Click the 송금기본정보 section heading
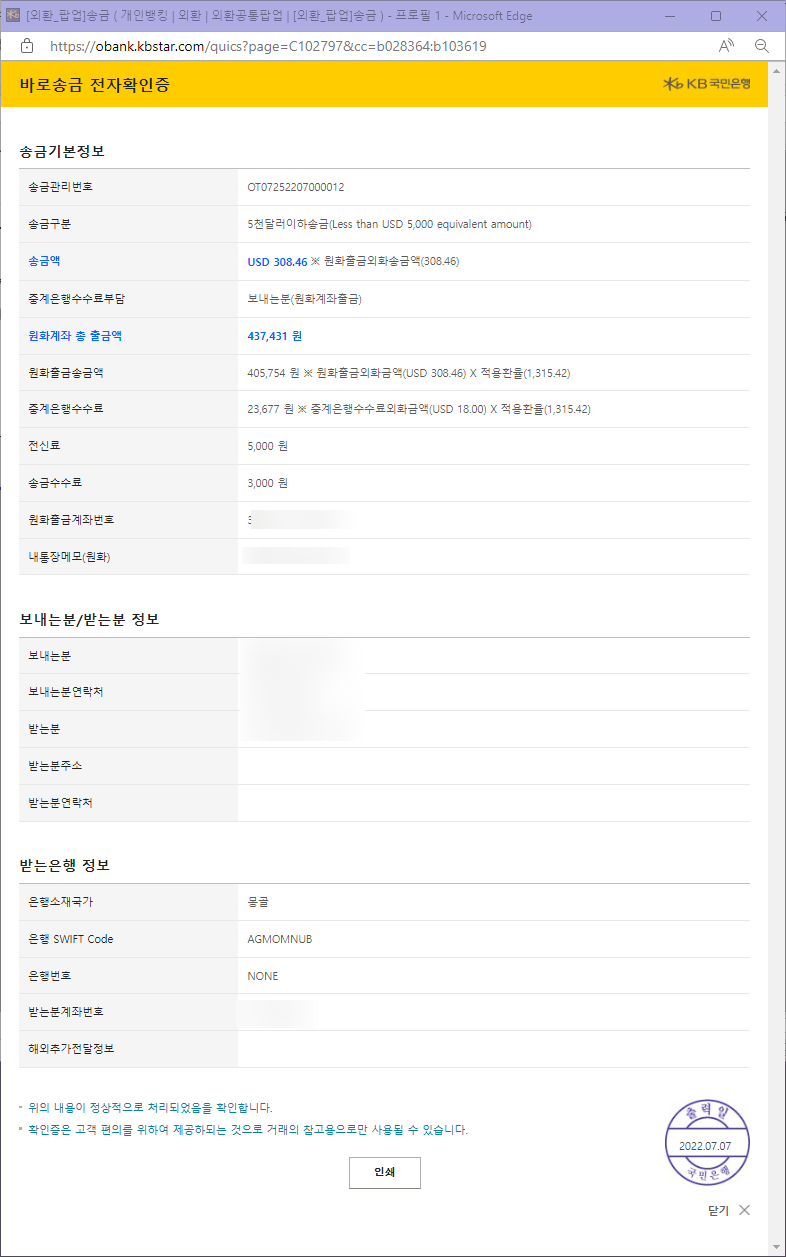Screen dimensions: 786x1257 coord(62,152)
